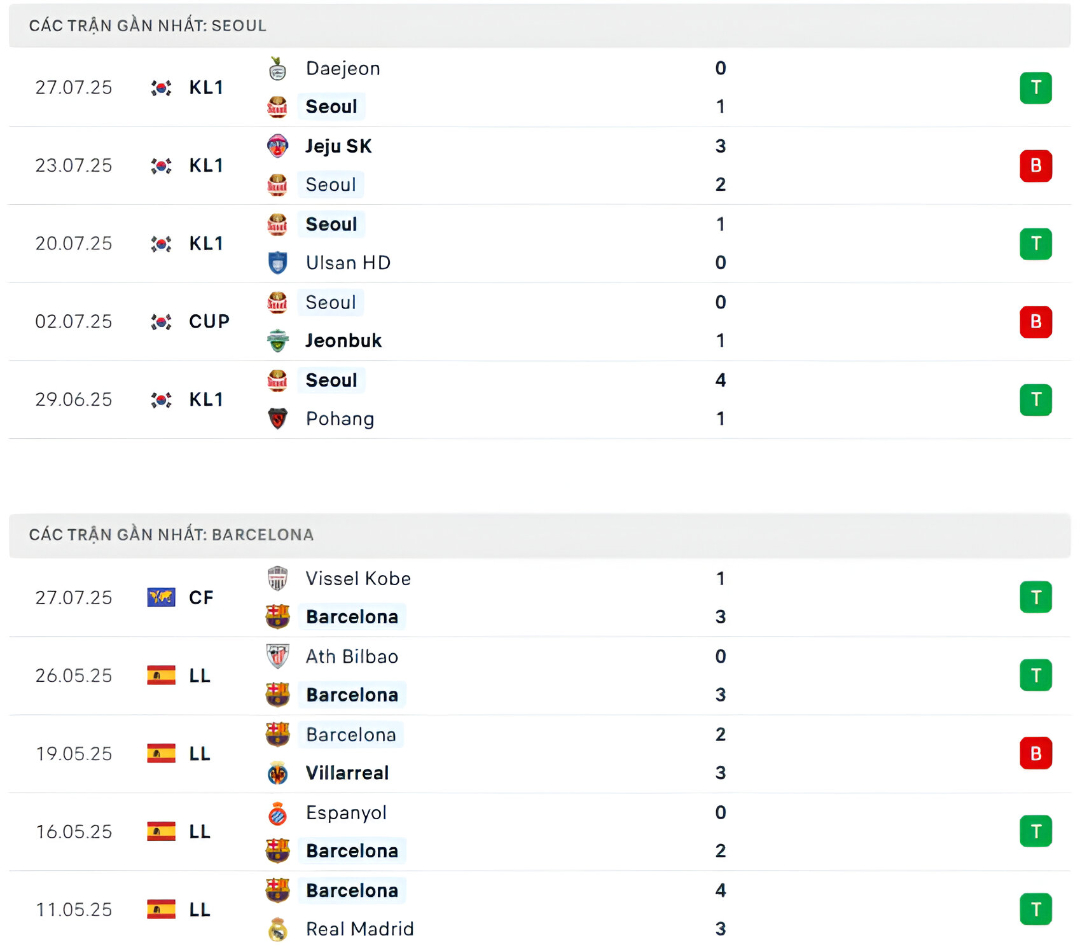Open the Pohang team crest
The height and width of the screenshot is (946, 1080).
coord(277,419)
